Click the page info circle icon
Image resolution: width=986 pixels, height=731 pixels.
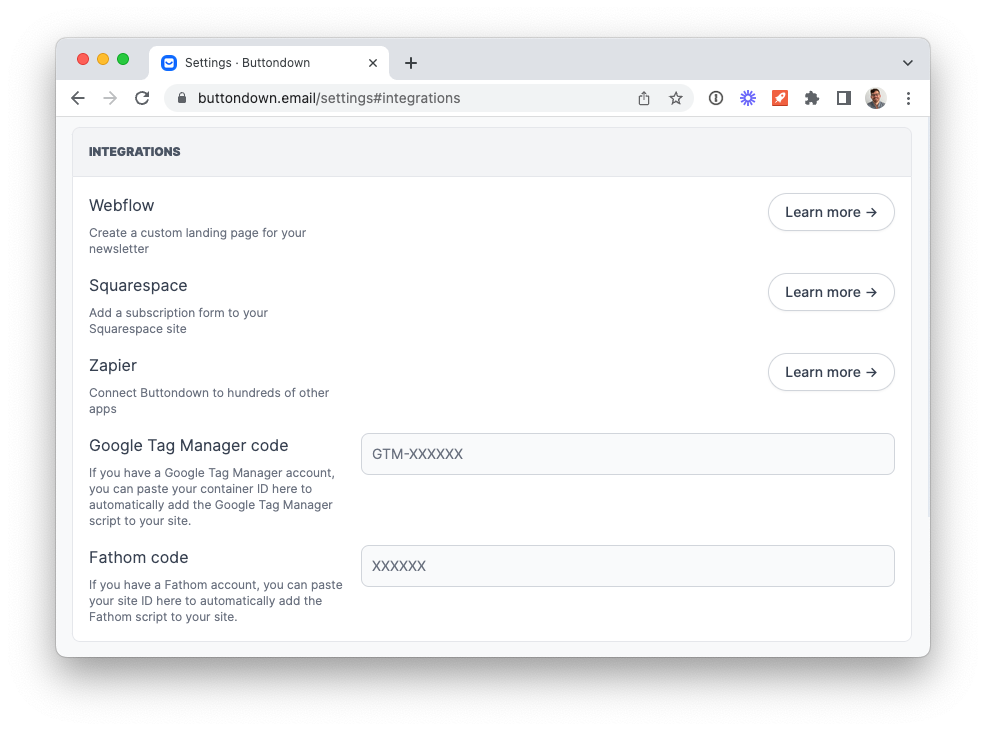click(x=715, y=98)
